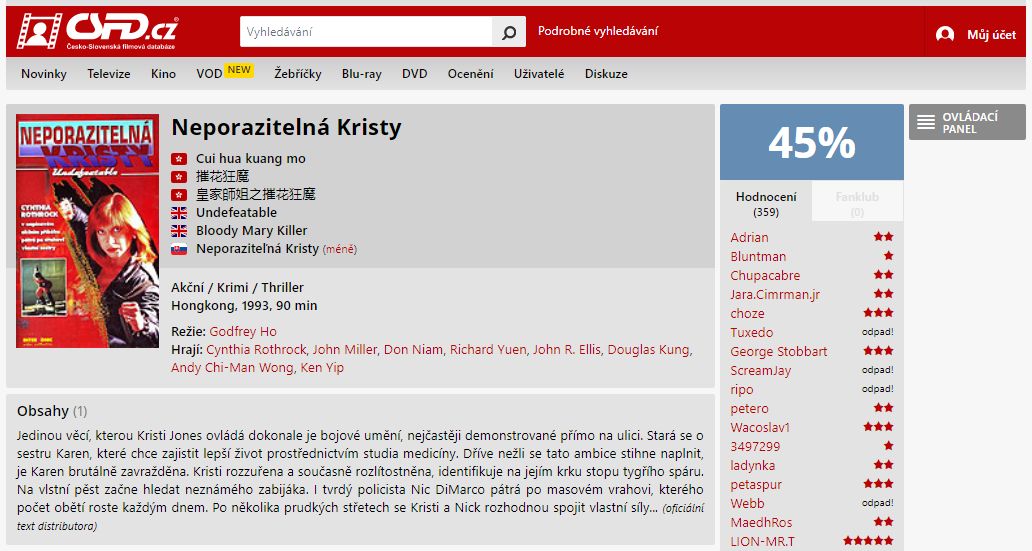The width and height of the screenshot is (1032, 551).
Task: Open user 3497299's profile
Action: pos(755,447)
